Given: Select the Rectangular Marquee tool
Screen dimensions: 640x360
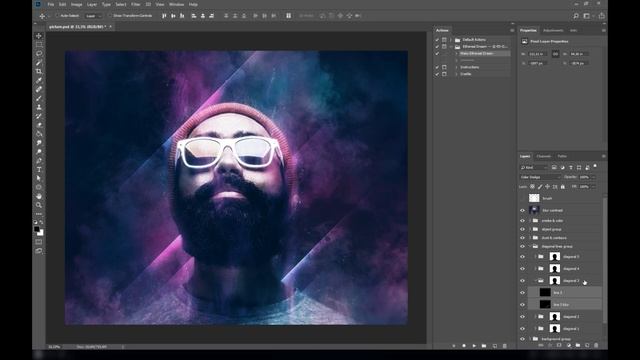Looking at the screenshot, I should pyautogui.click(x=39, y=44).
